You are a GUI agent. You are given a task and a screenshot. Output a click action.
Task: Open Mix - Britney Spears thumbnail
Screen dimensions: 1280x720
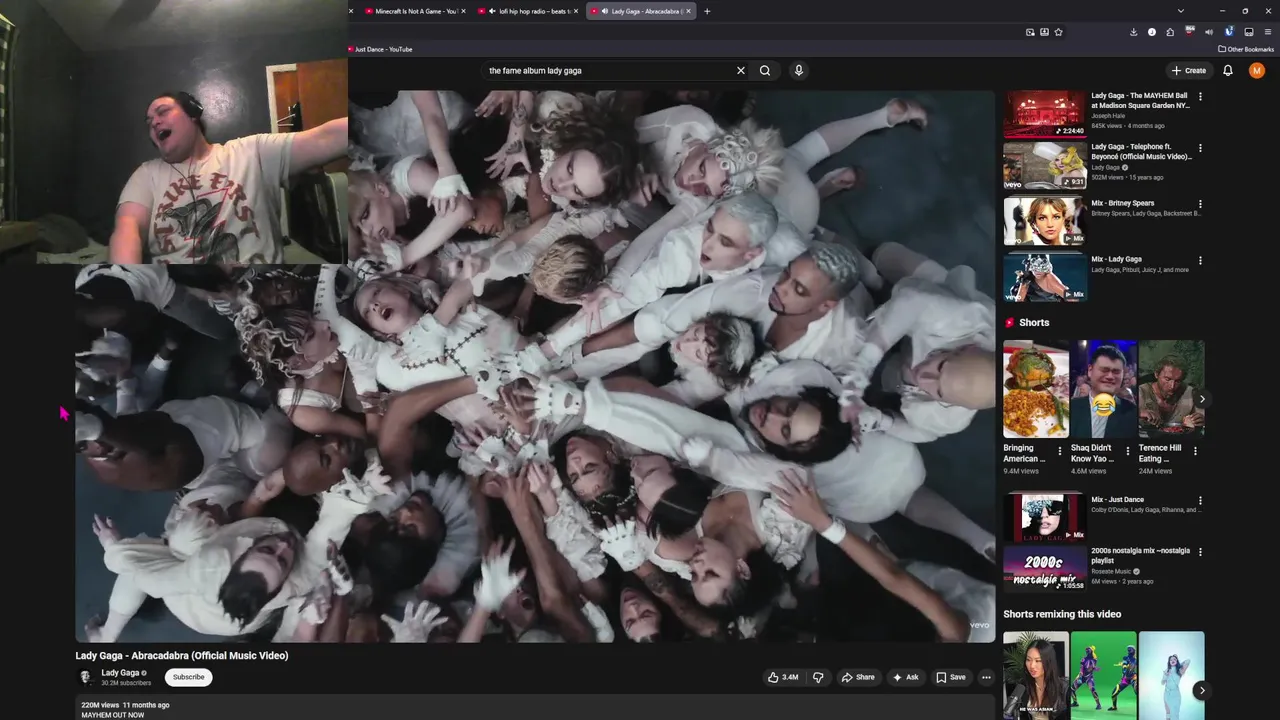tap(1045, 221)
